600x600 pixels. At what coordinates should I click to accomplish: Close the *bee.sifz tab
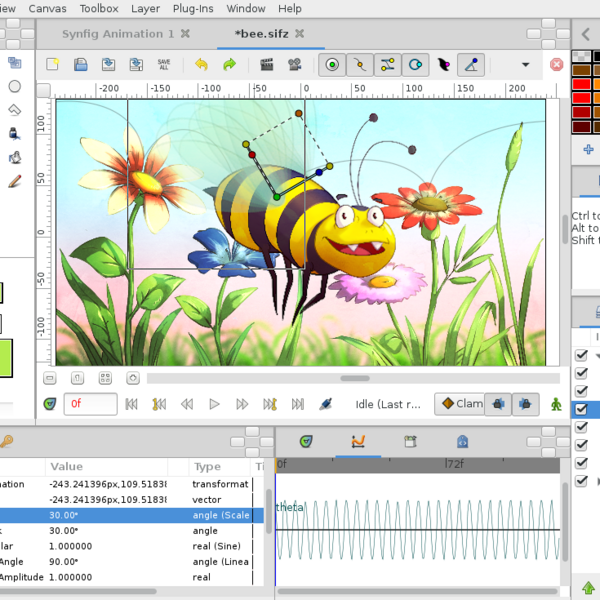tap(299, 34)
